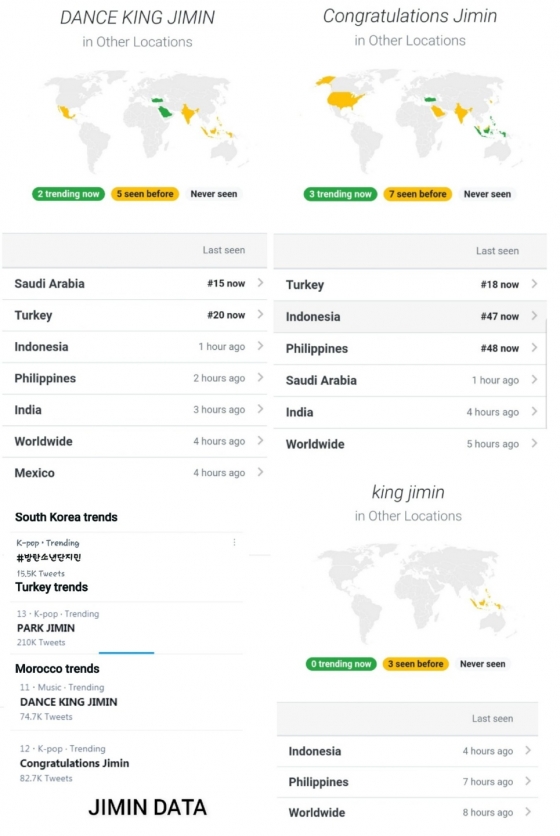The width and height of the screenshot is (560, 836).
Task: Click the highlighted USA on the Congratulations Jimin map
Action: (344, 100)
